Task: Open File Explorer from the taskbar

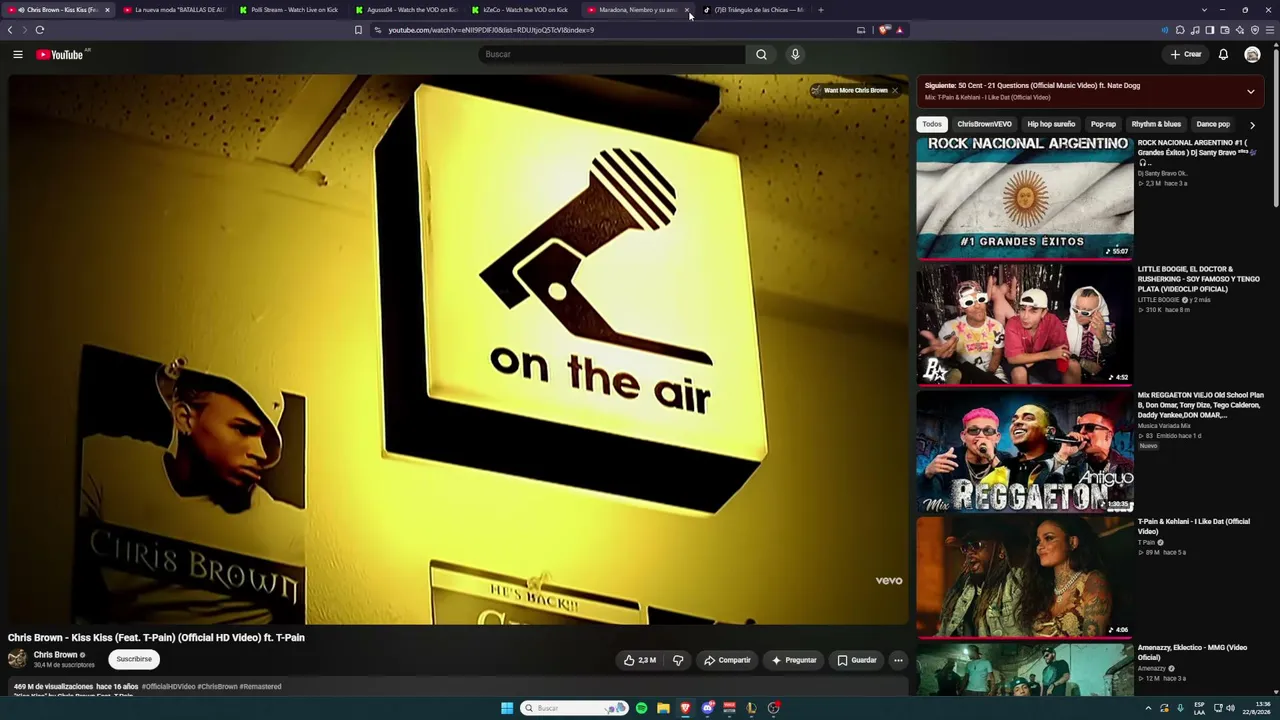Action: [x=663, y=708]
